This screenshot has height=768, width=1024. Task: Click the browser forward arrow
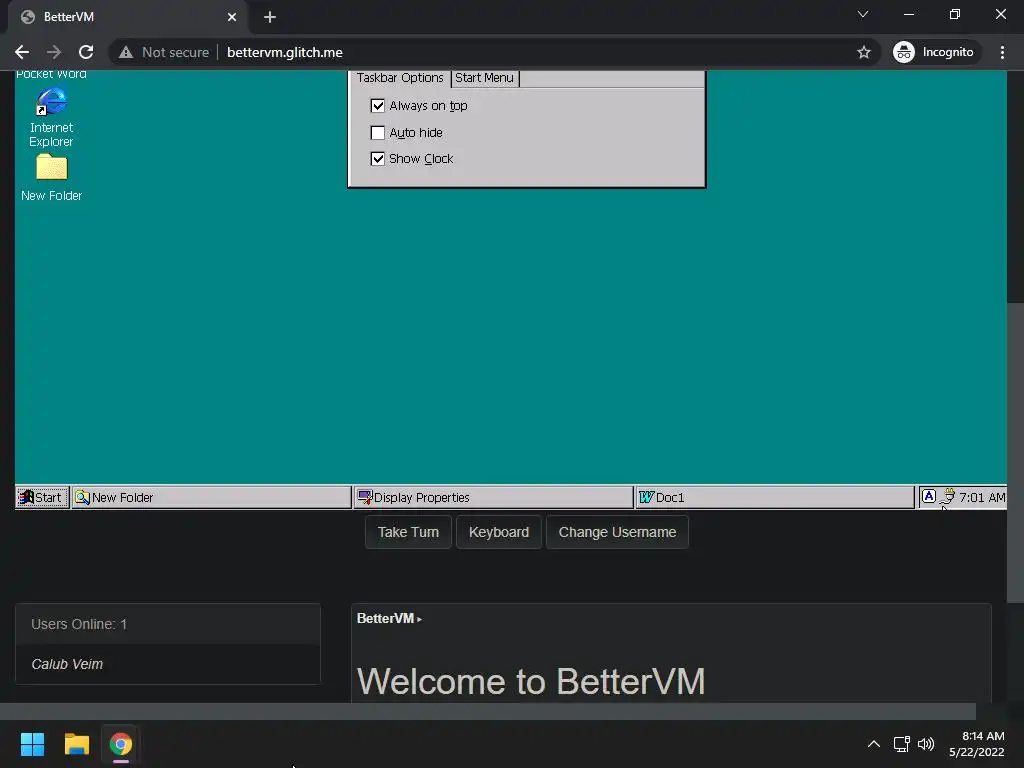click(54, 52)
